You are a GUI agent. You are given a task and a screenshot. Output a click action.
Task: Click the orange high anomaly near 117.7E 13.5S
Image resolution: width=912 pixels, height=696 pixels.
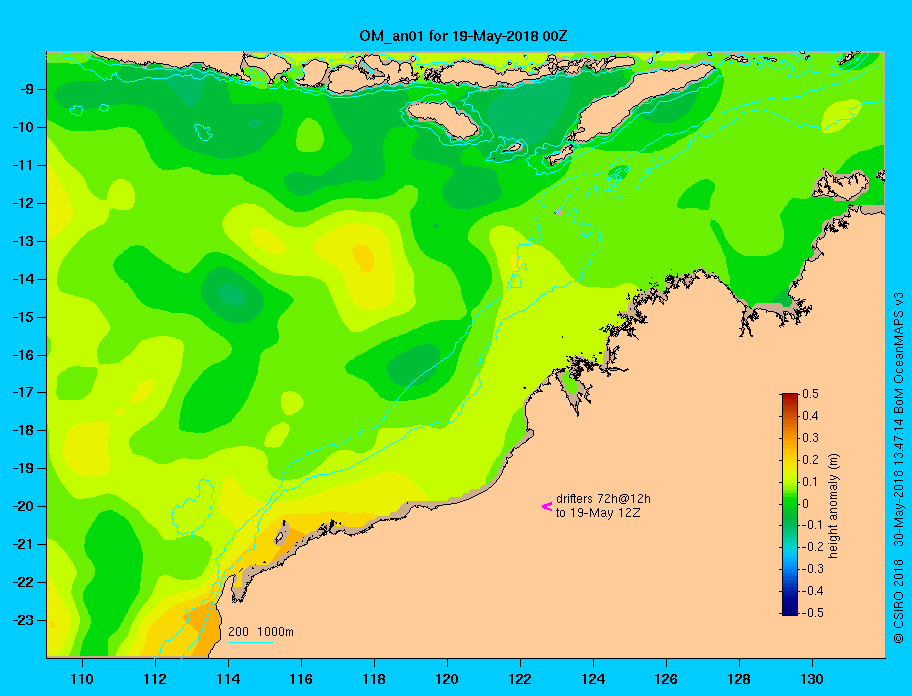pos(364,258)
